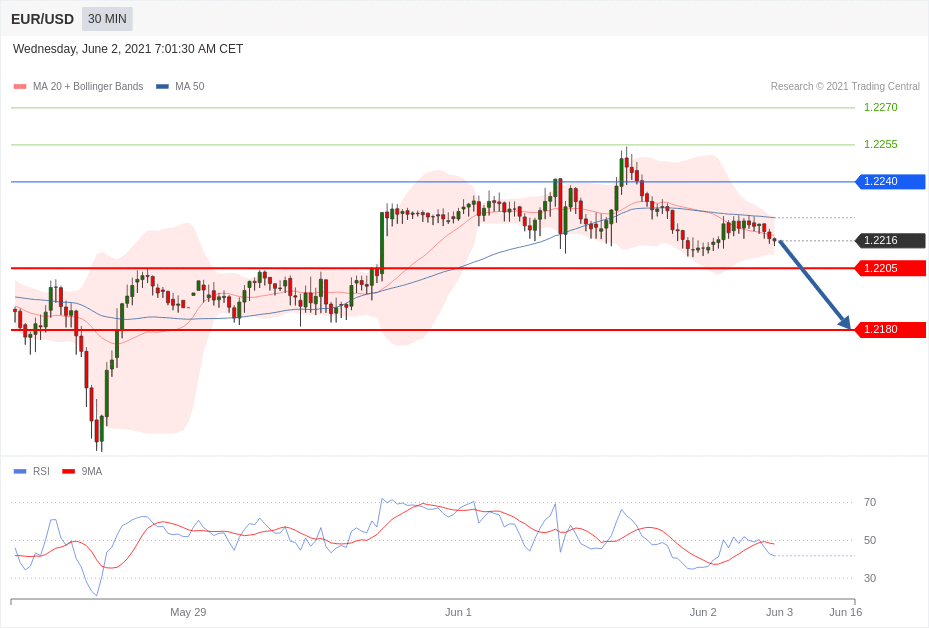Click the EUR/USD symbol title
This screenshot has height=629, width=929.
(42, 19)
